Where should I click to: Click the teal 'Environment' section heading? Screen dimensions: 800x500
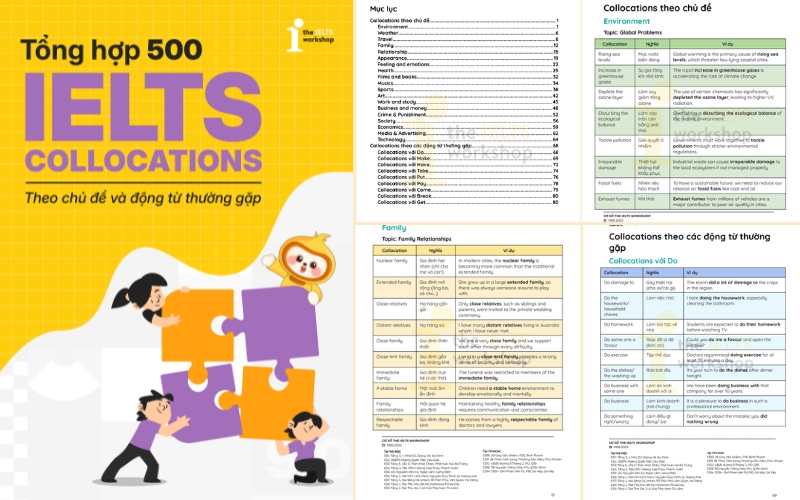(x=627, y=21)
